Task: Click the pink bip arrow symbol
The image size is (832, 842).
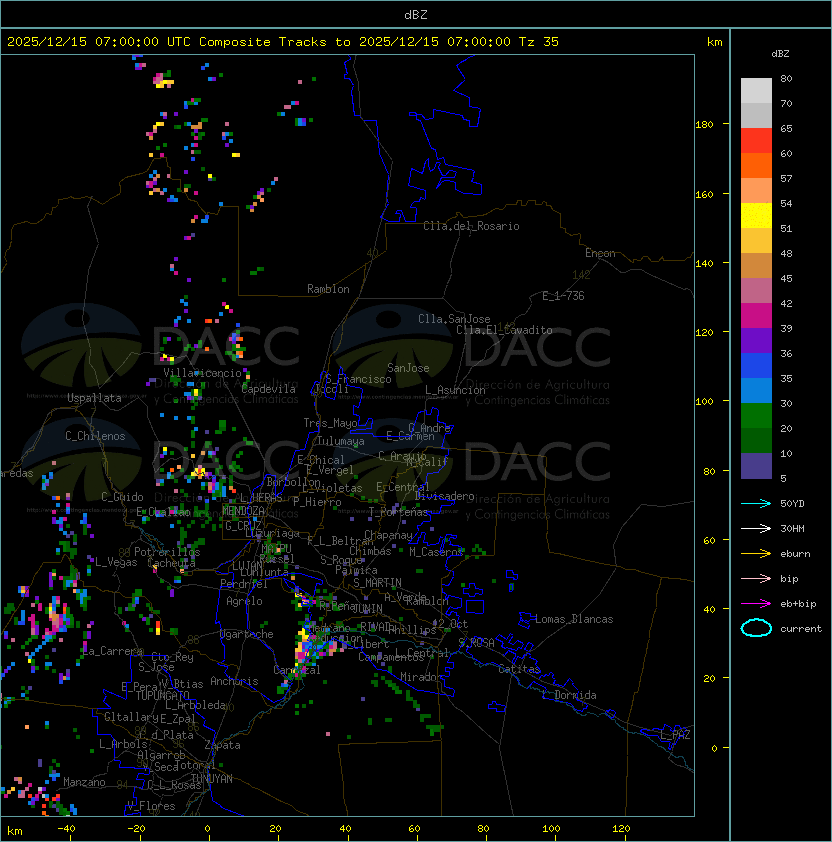Action: point(756,578)
